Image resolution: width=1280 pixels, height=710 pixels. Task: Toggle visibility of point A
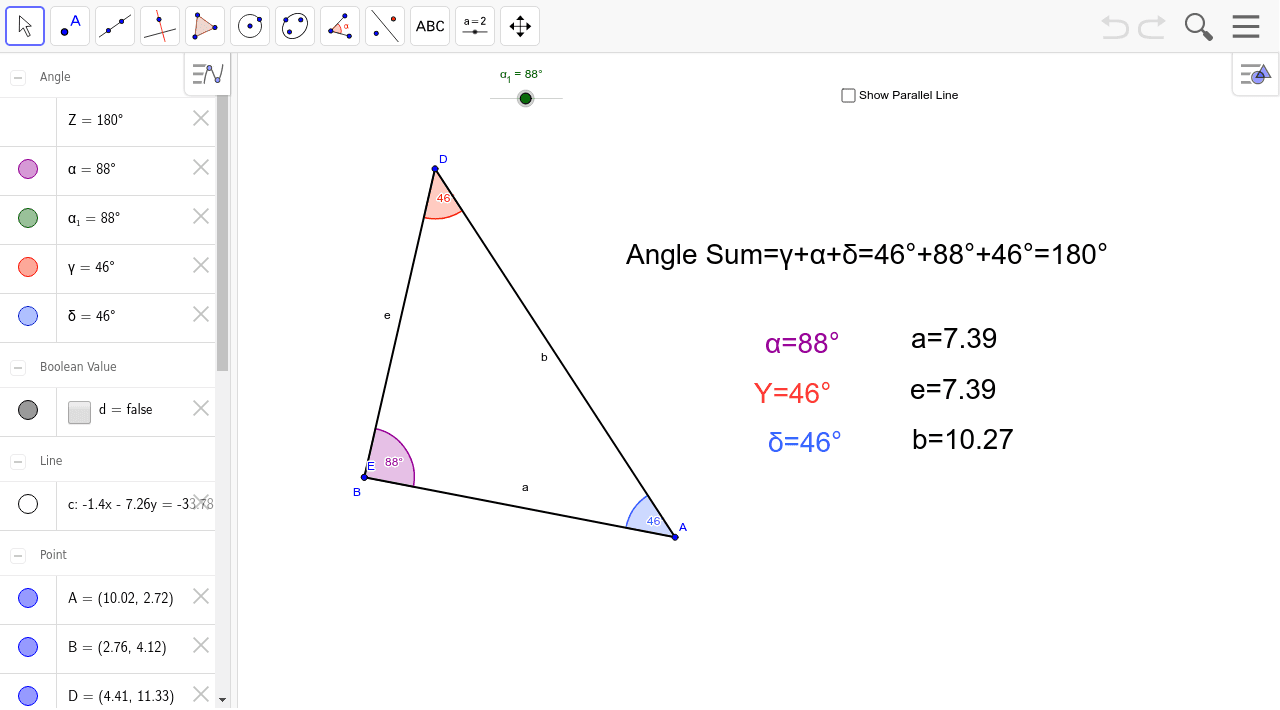point(28,598)
